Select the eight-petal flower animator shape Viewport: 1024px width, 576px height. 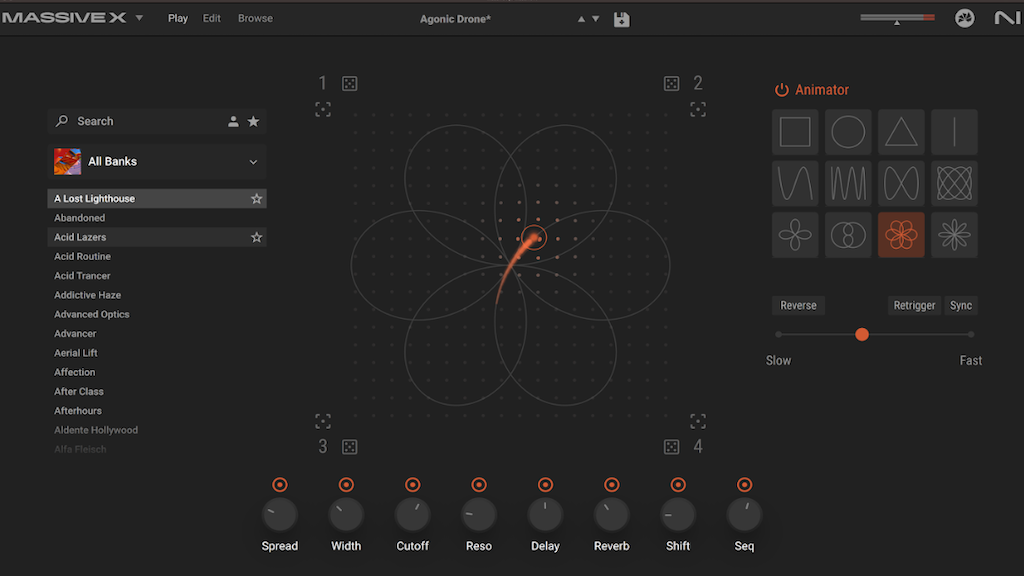954,234
